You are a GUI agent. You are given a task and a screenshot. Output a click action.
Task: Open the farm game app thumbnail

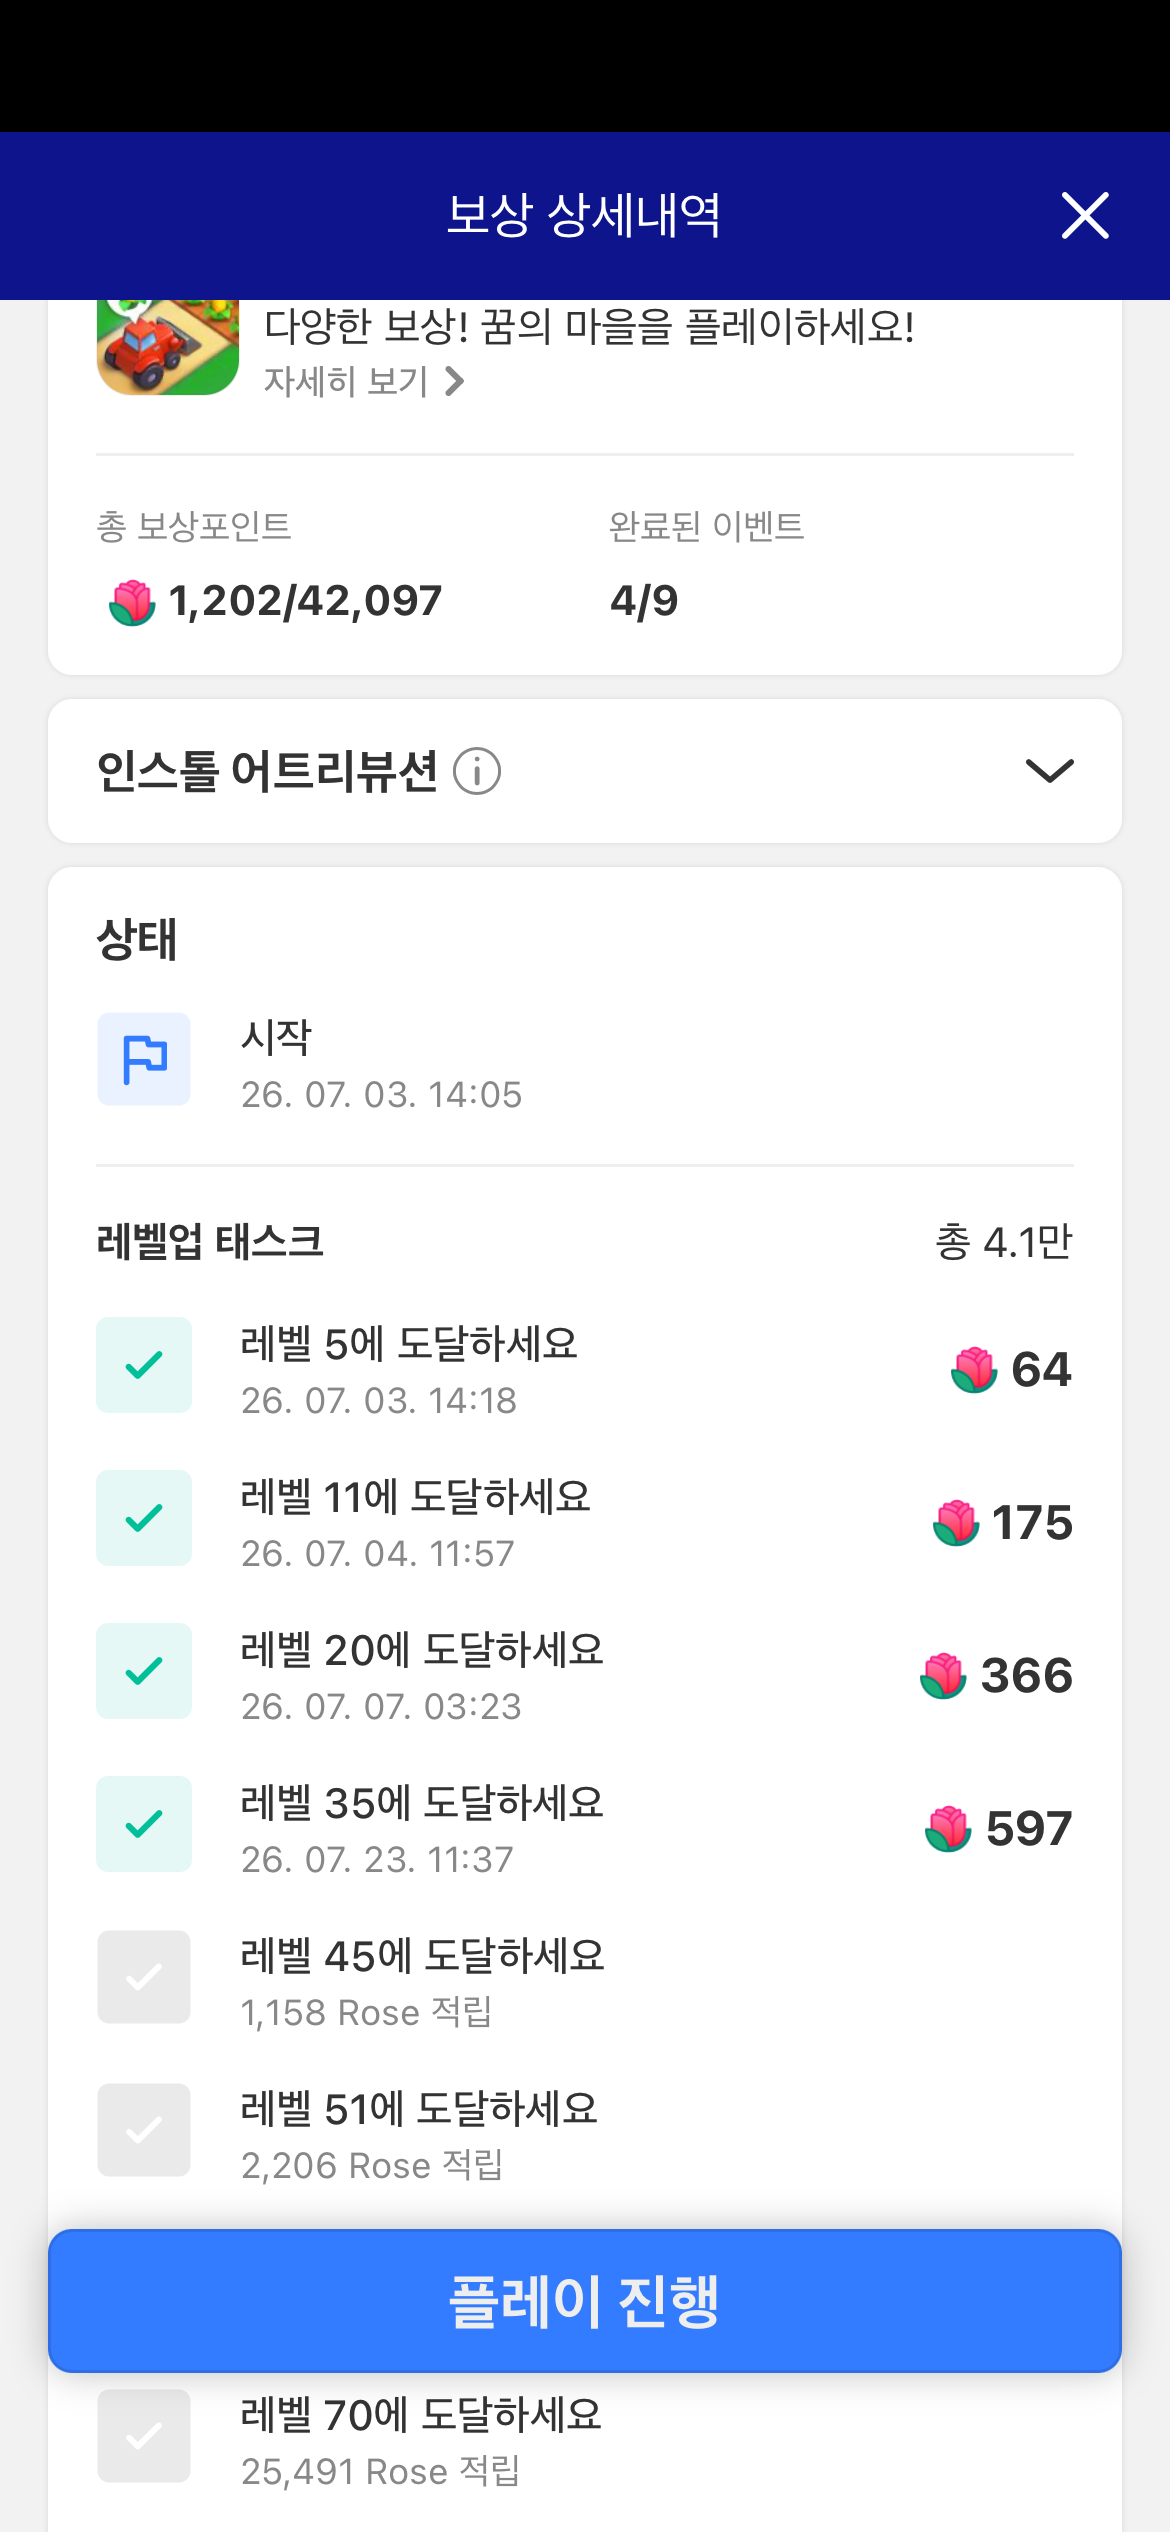(168, 347)
